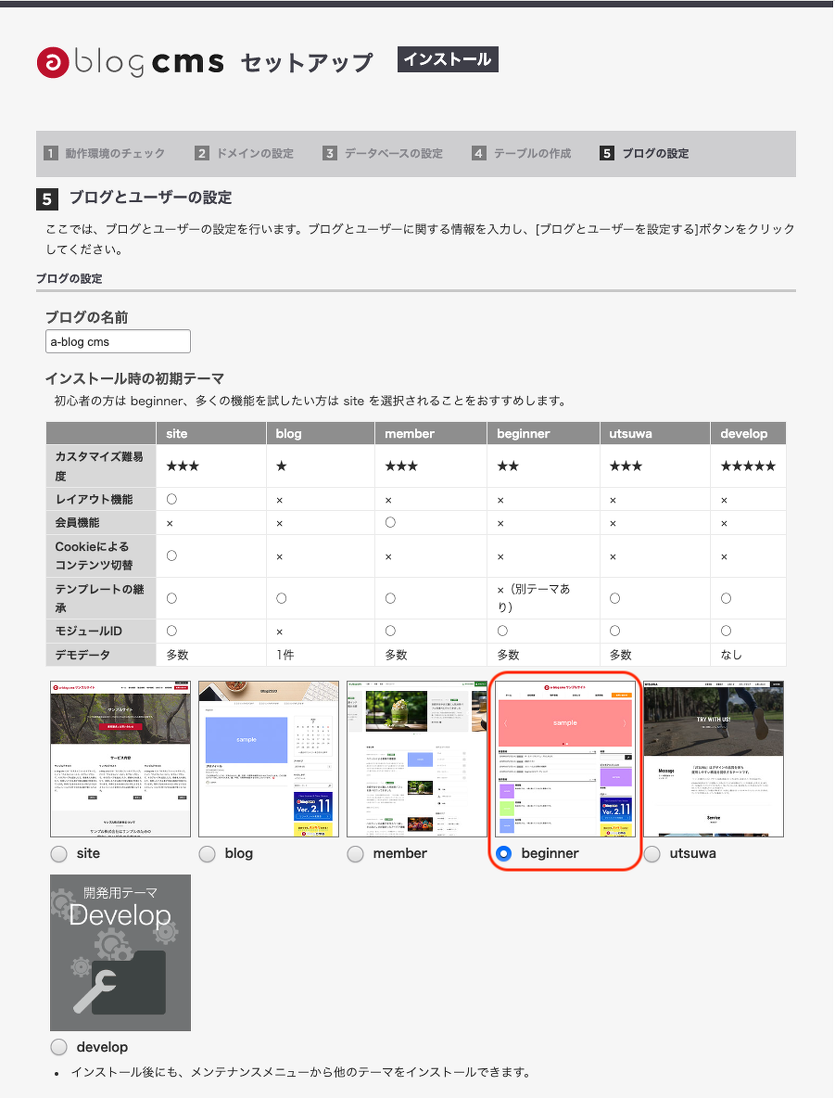Go to step 3 データベースの設定
835x1098 pixels.
383,154
